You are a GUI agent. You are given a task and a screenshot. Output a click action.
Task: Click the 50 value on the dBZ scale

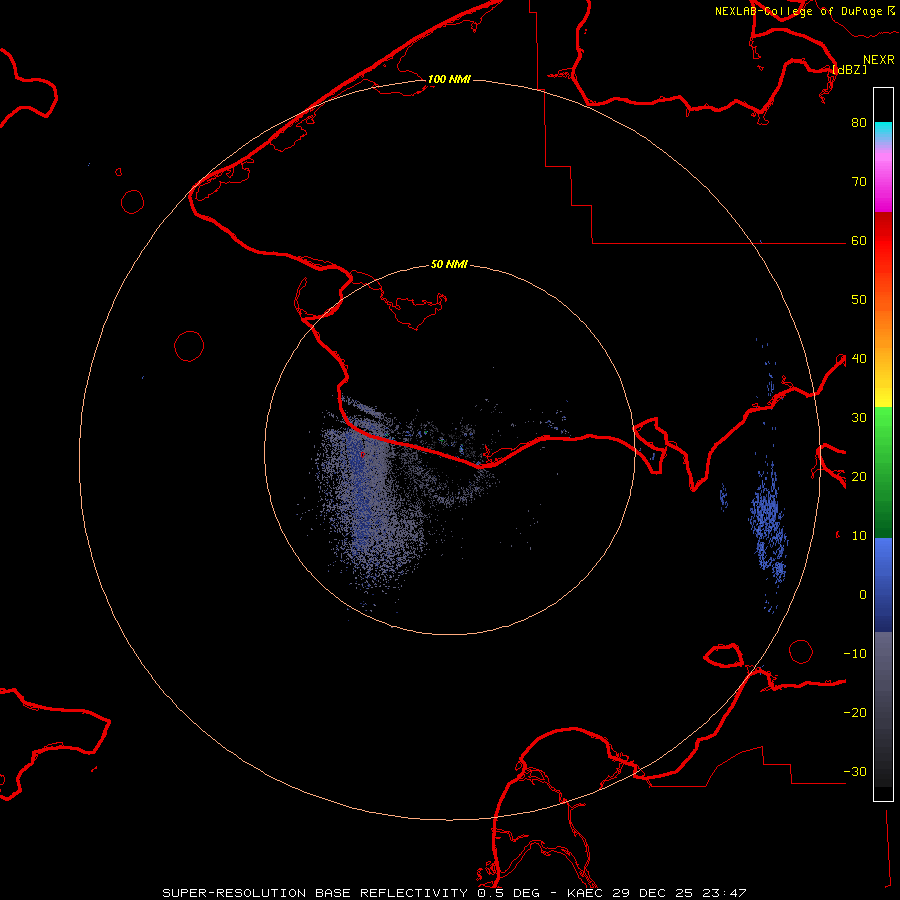coord(859,300)
